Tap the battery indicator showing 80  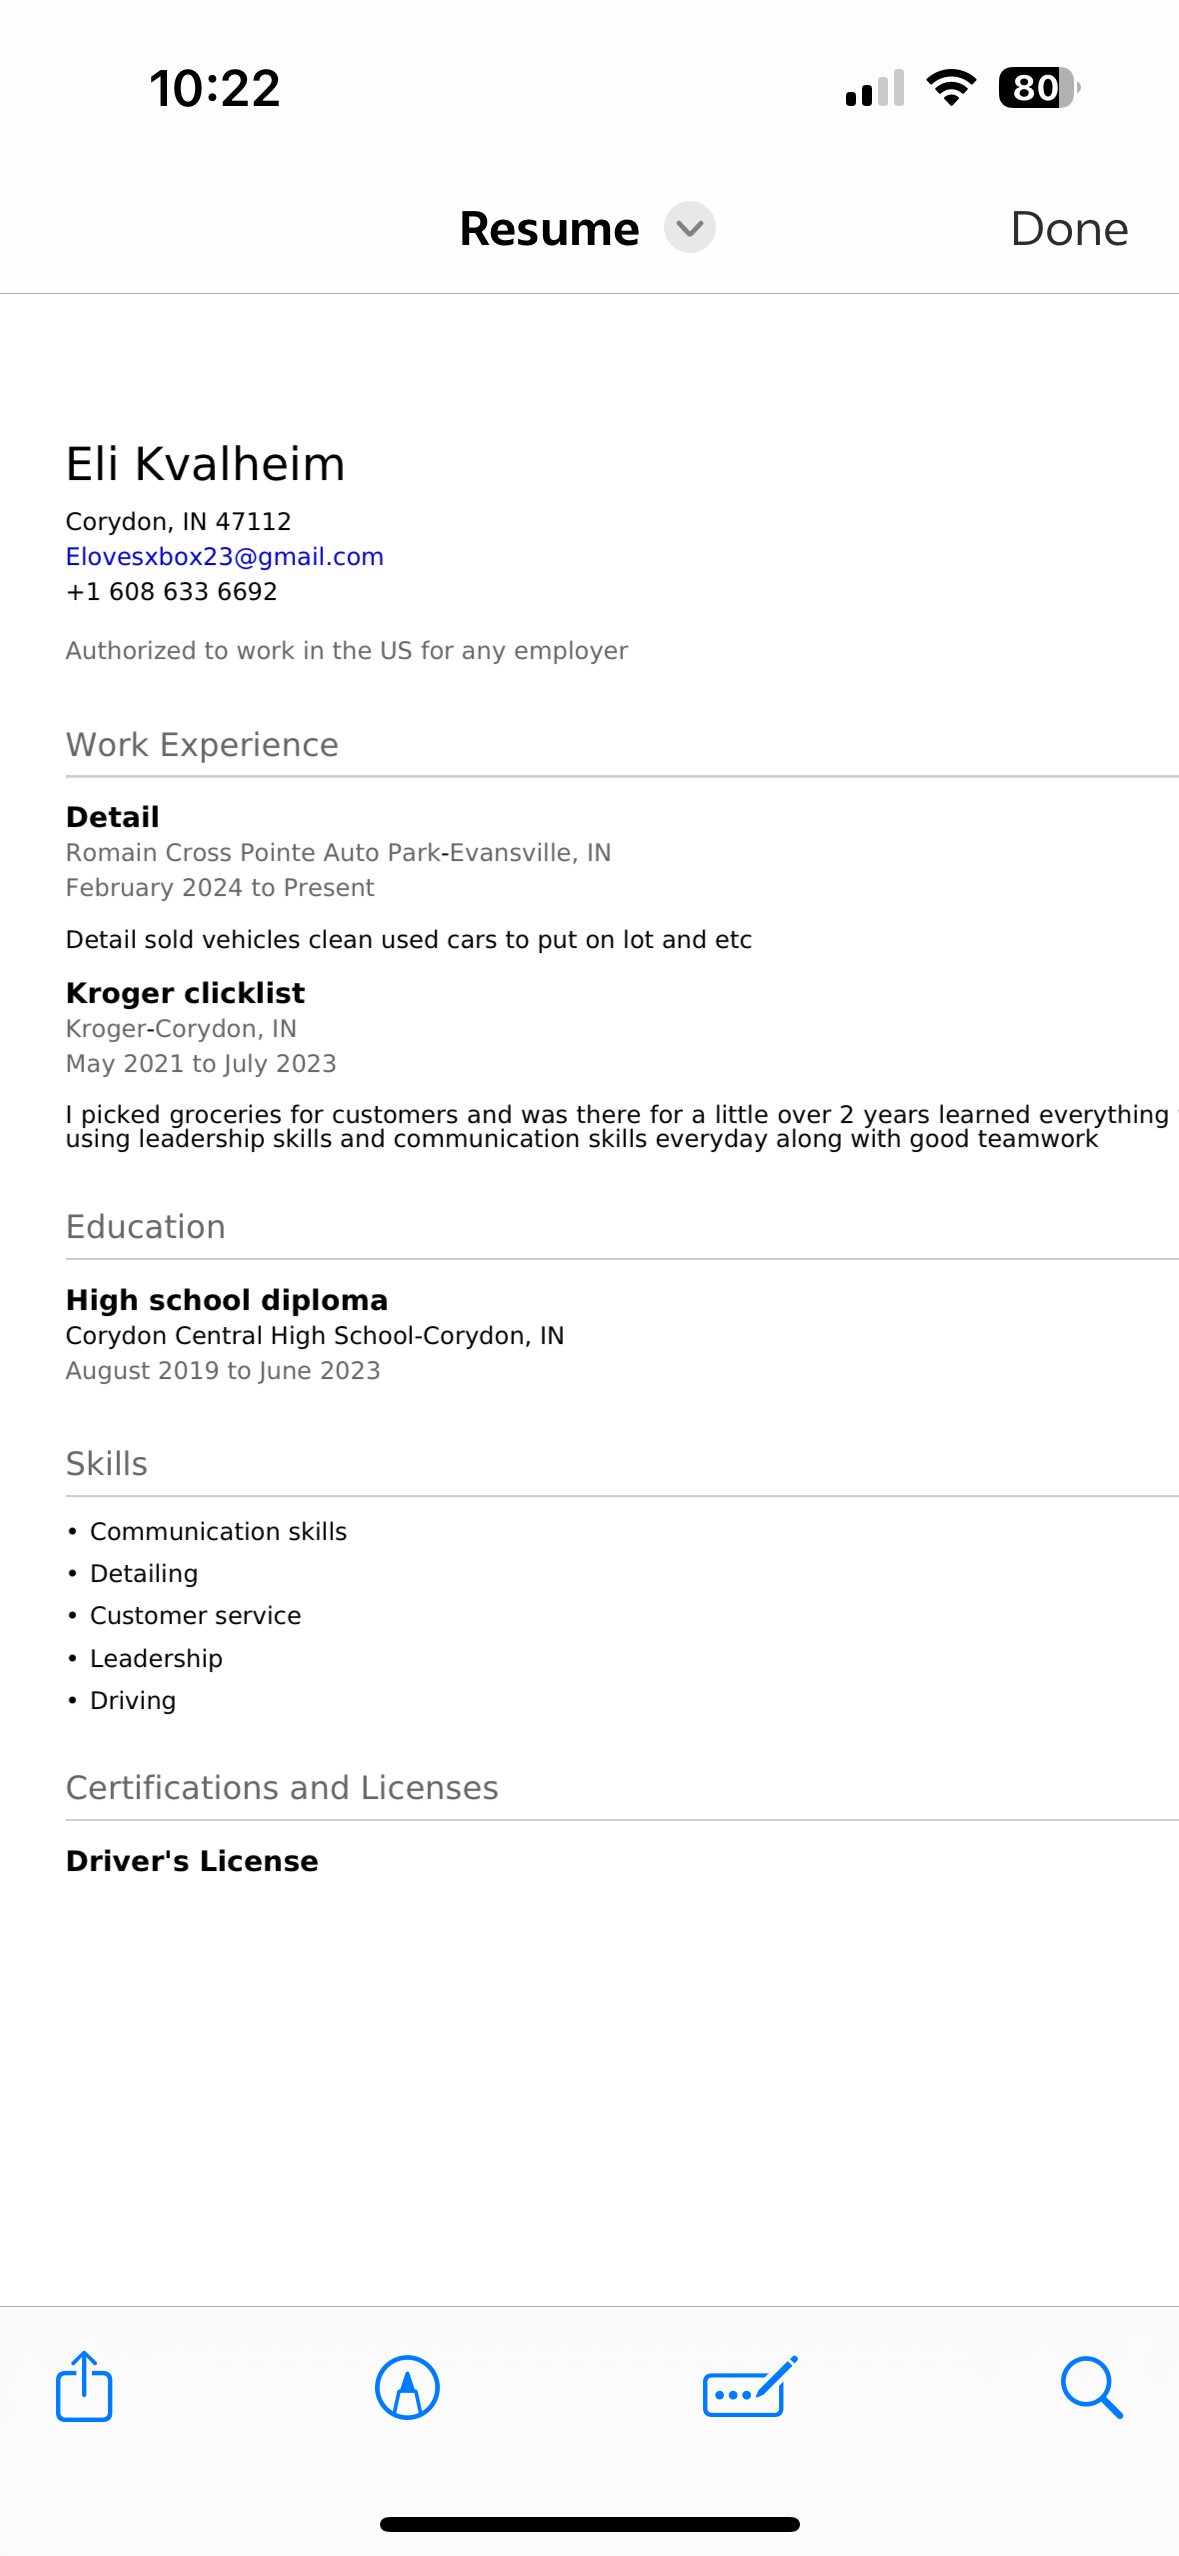(1038, 88)
